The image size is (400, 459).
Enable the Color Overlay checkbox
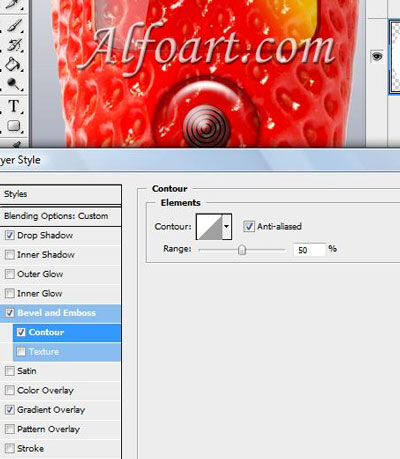tap(10, 390)
